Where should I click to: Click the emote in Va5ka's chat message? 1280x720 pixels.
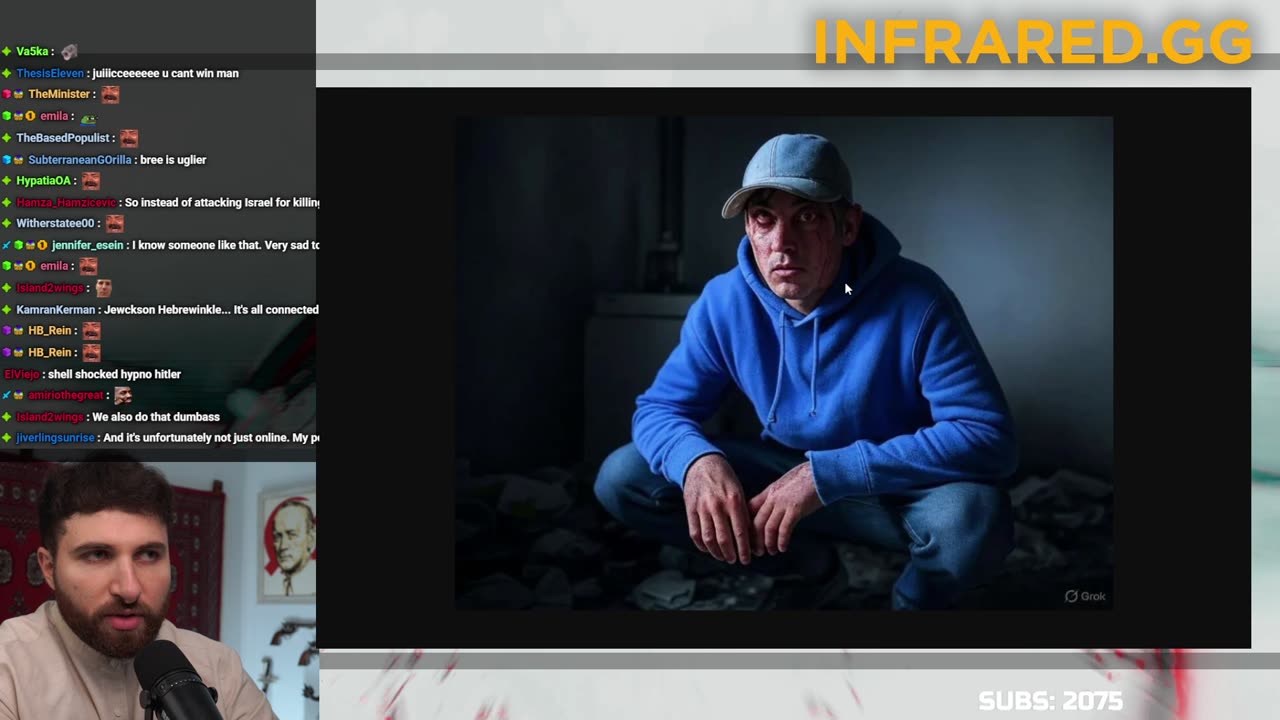coord(69,51)
